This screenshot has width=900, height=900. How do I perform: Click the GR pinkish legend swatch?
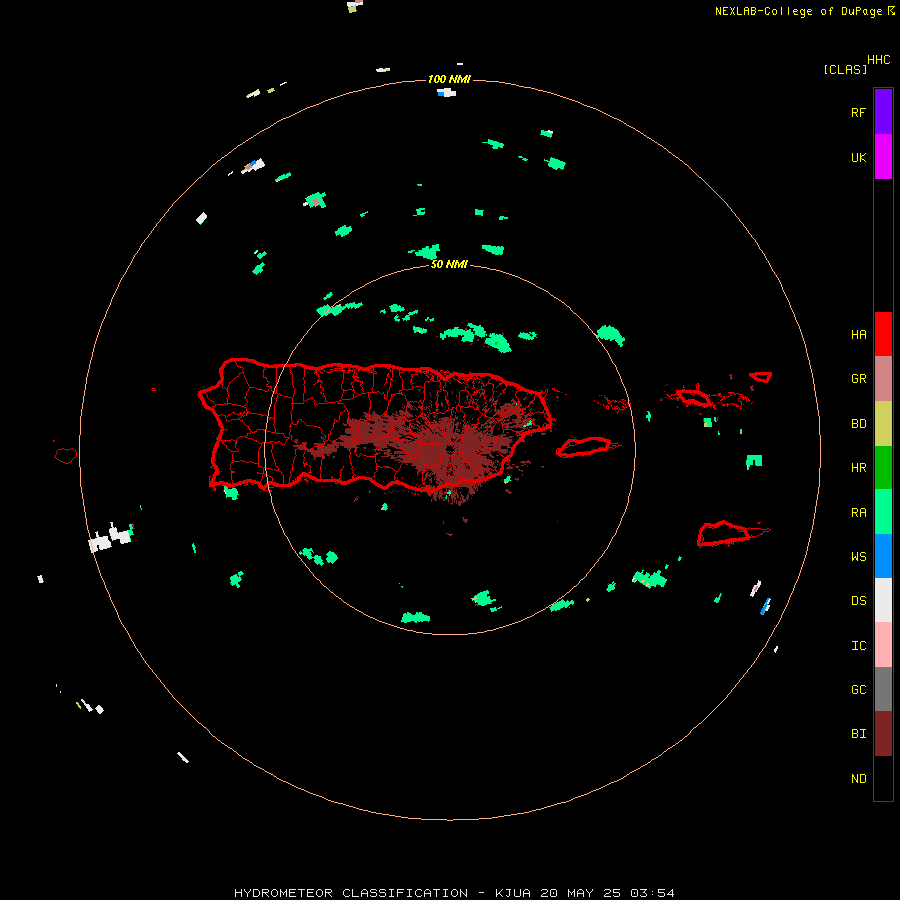tap(883, 379)
